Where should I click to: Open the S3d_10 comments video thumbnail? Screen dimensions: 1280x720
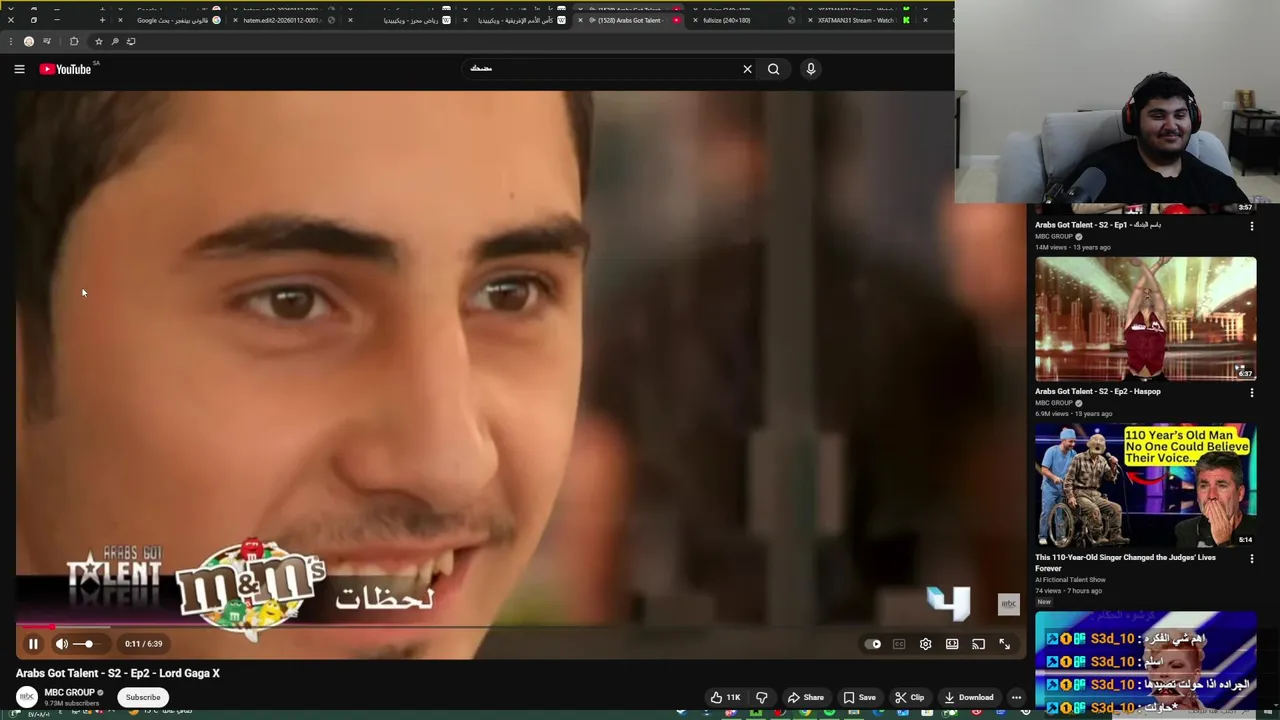click(1145, 663)
